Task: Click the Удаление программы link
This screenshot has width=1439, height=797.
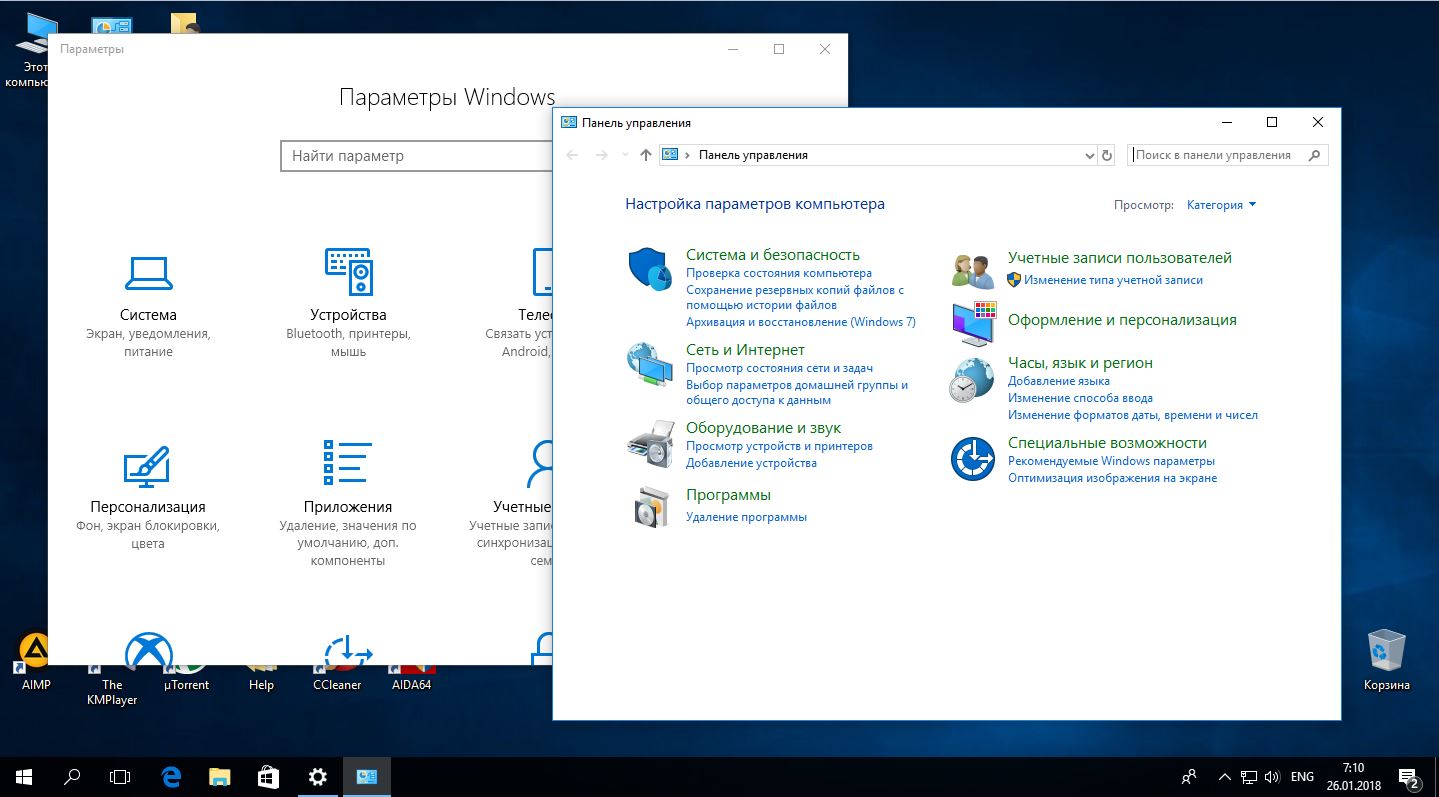Action: (746, 517)
